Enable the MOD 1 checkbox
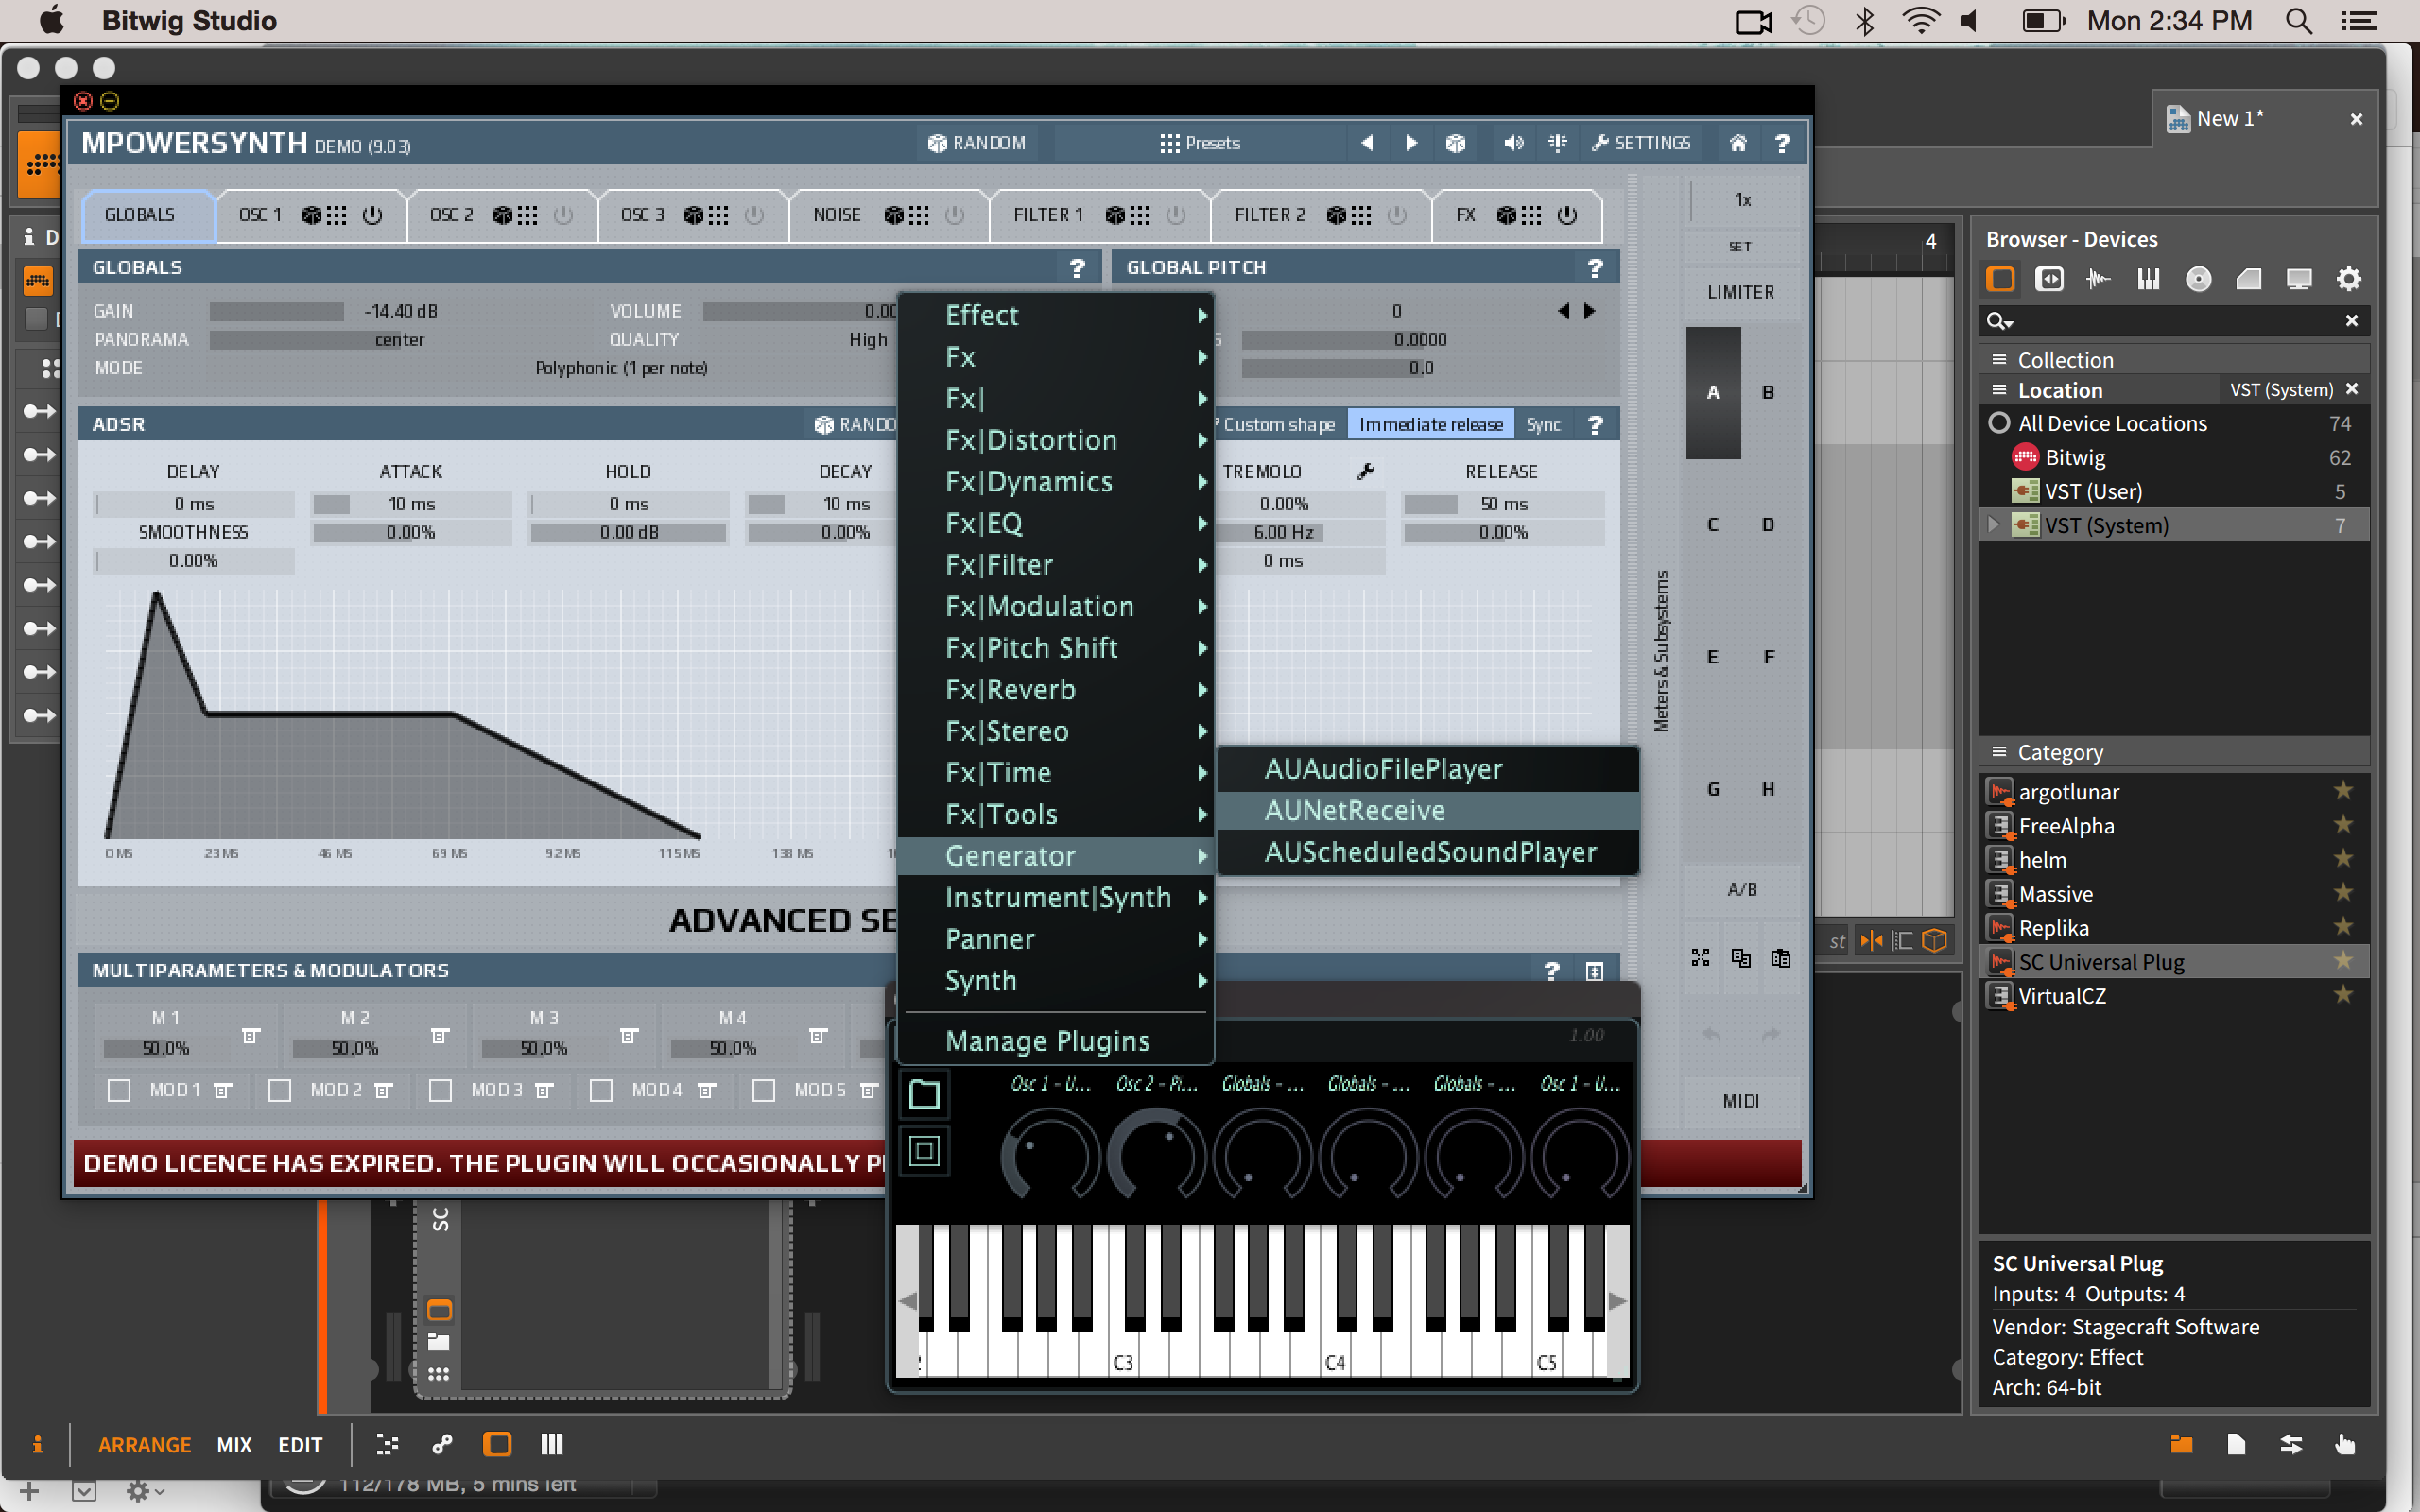The height and width of the screenshot is (1512, 2420). [119, 1090]
